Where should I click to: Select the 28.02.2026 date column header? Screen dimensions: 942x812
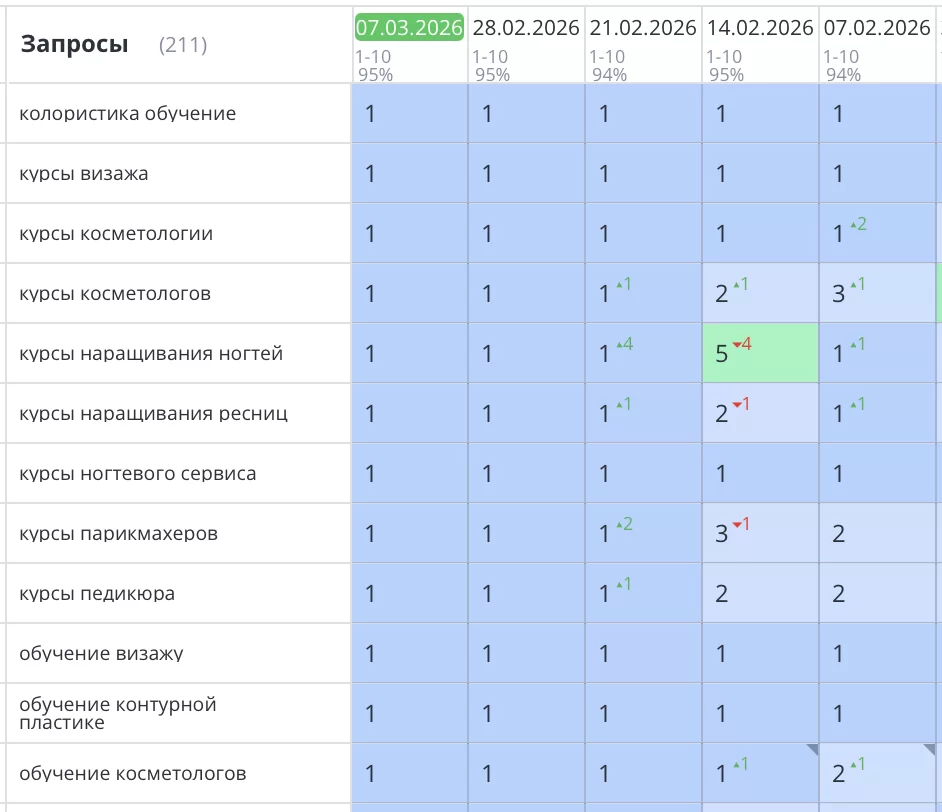point(525,28)
